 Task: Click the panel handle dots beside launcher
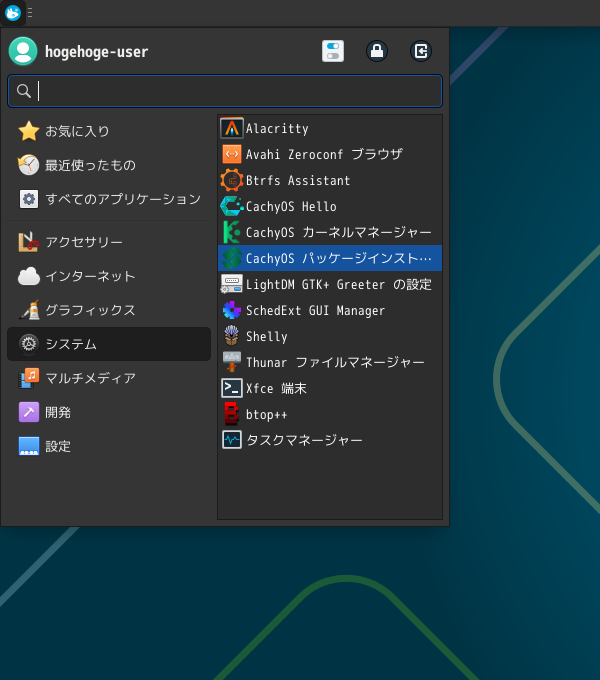coord(30,13)
